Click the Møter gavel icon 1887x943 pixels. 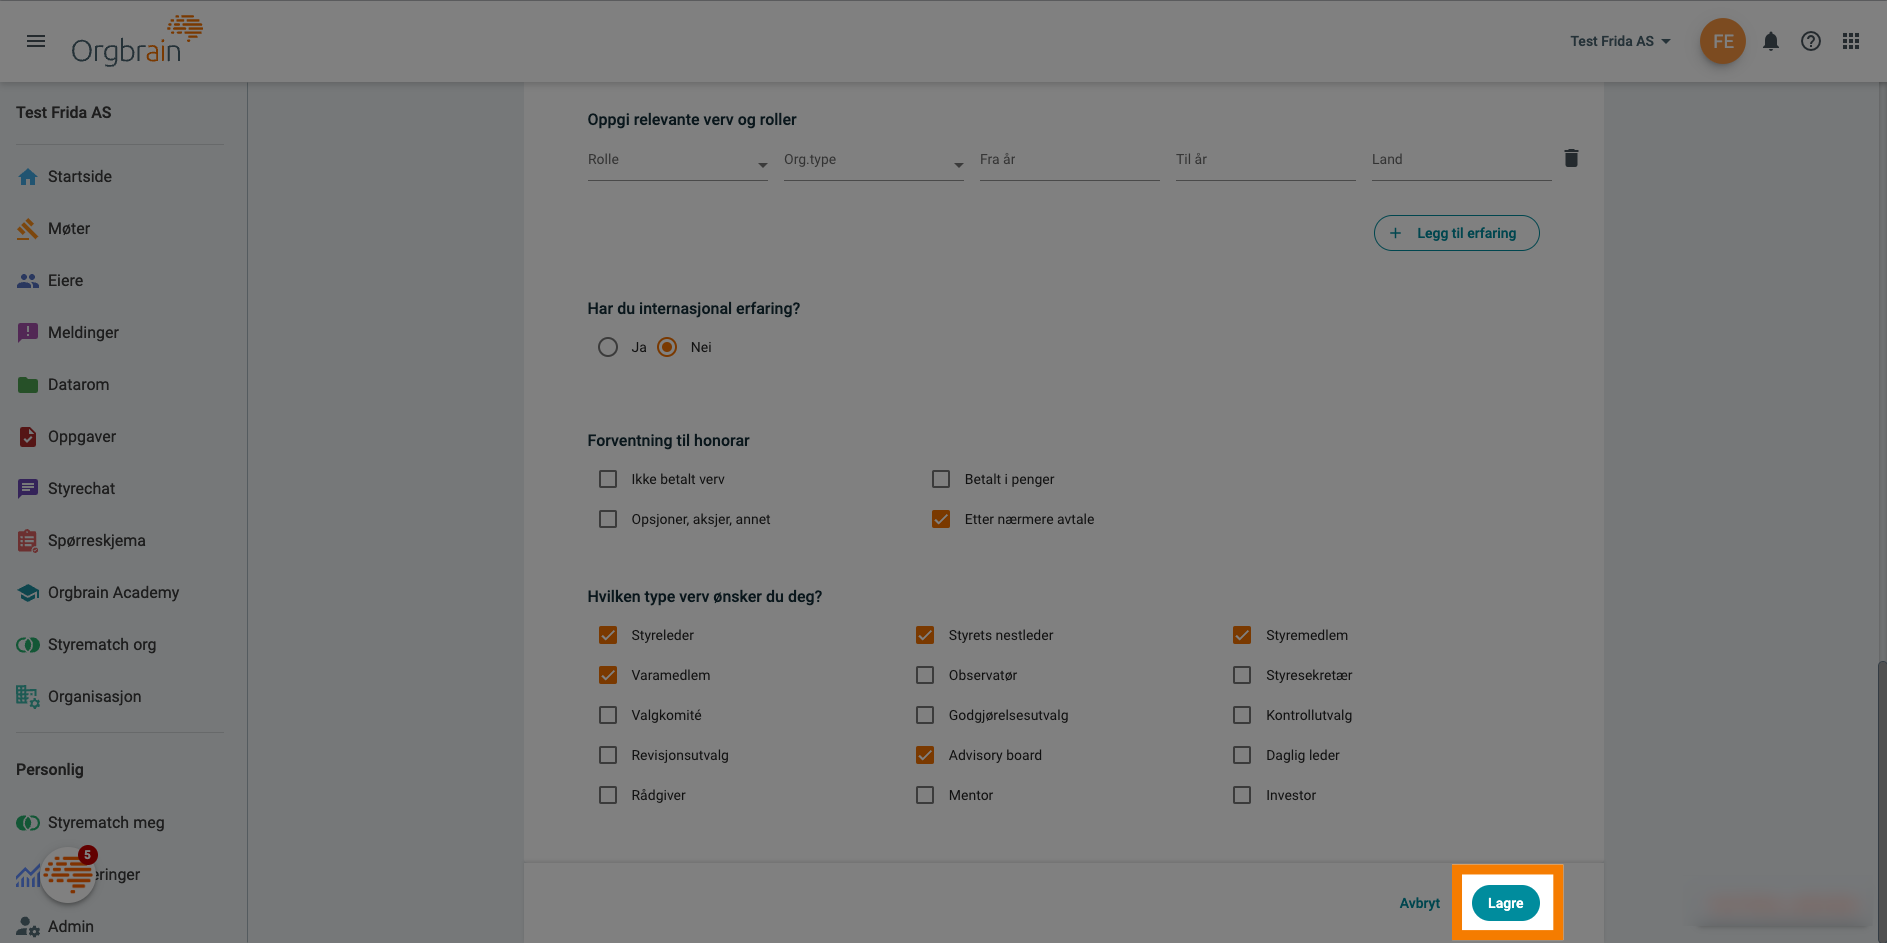tap(28, 229)
